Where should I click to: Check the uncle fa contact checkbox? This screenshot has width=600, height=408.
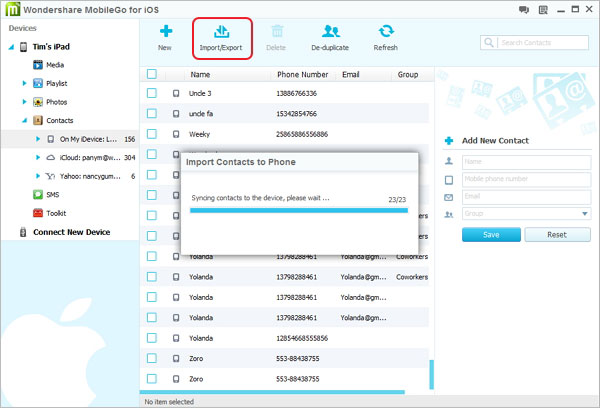point(152,113)
